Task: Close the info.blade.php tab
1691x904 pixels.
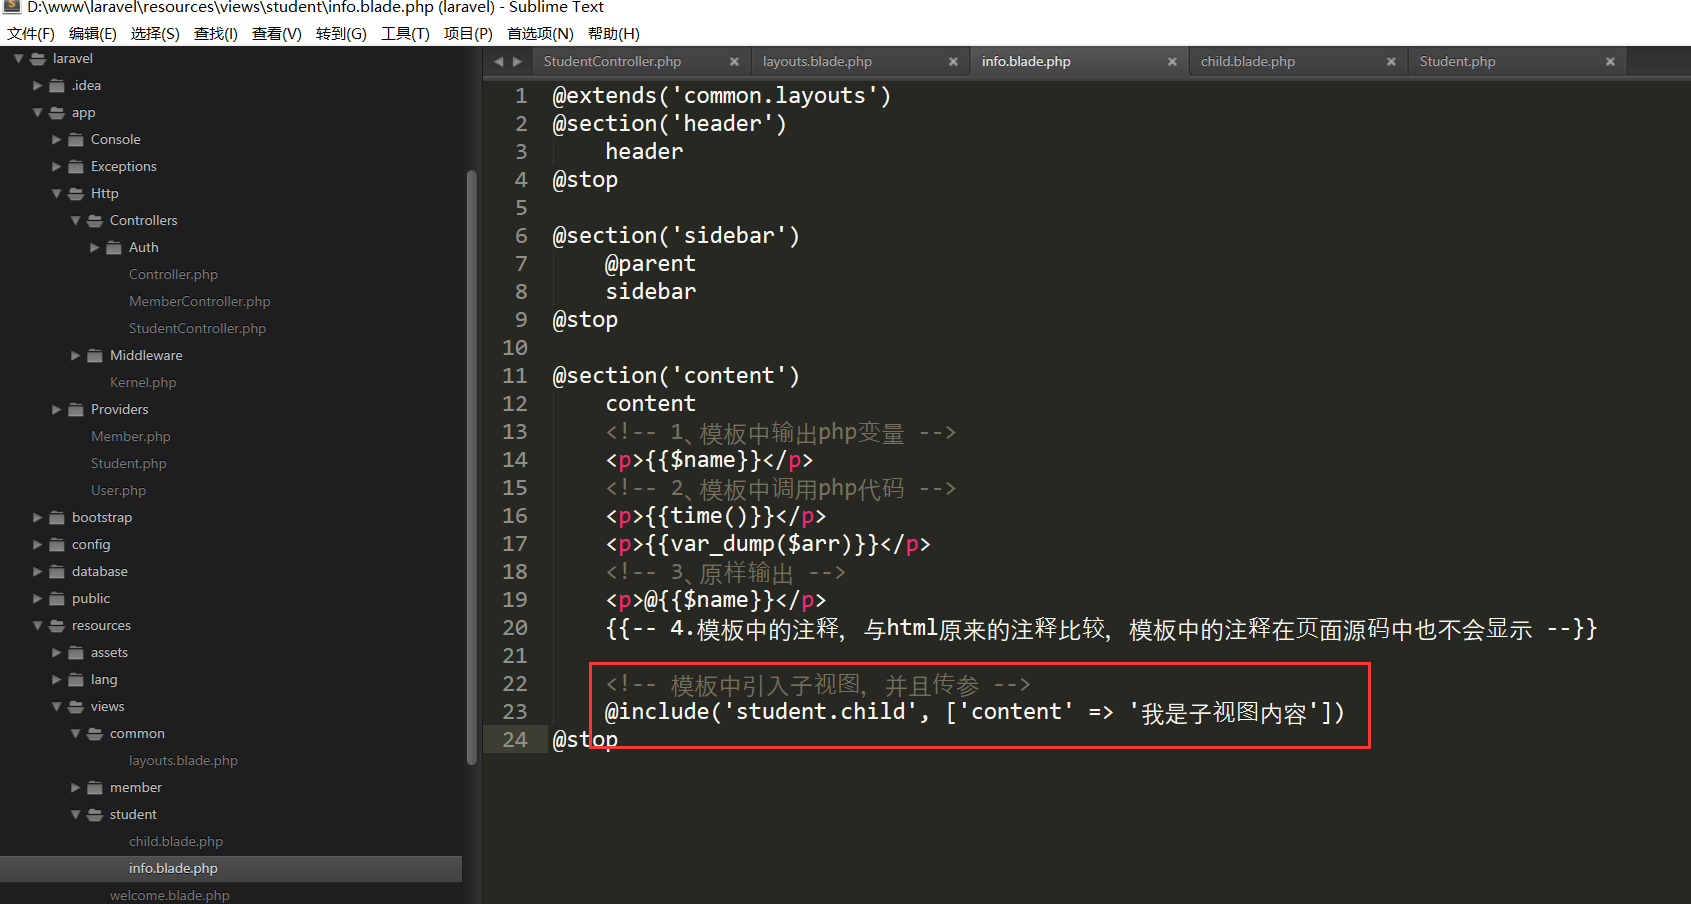Action: click(x=1172, y=62)
